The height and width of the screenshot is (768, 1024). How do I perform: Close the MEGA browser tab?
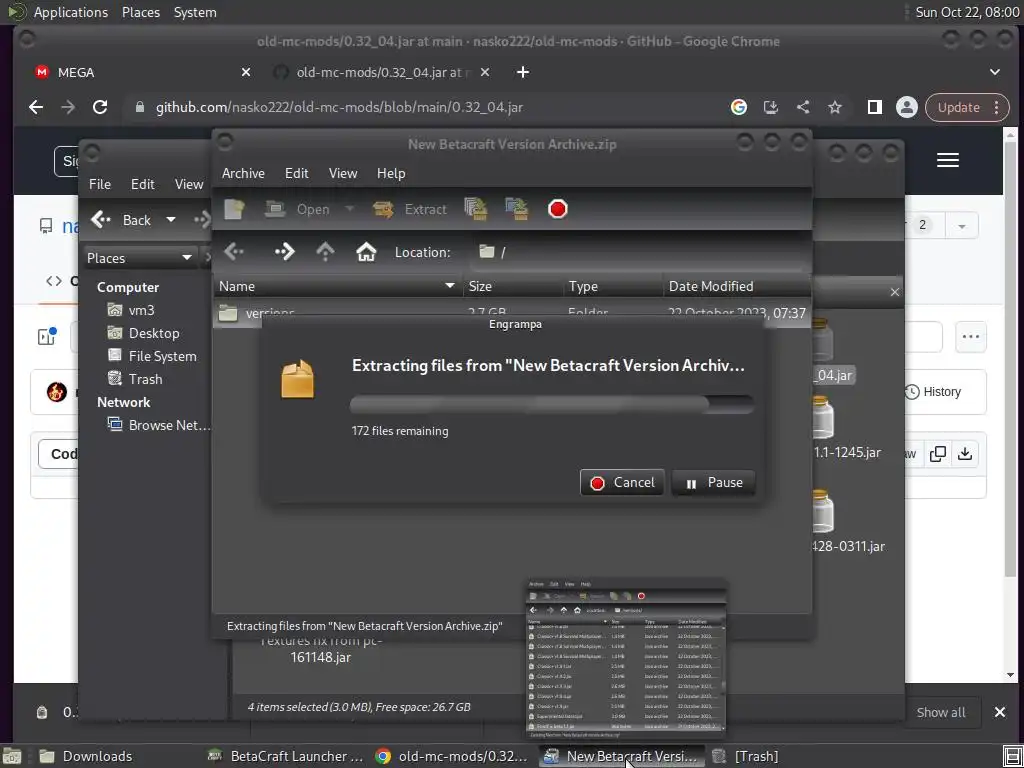[x=246, y=72]
